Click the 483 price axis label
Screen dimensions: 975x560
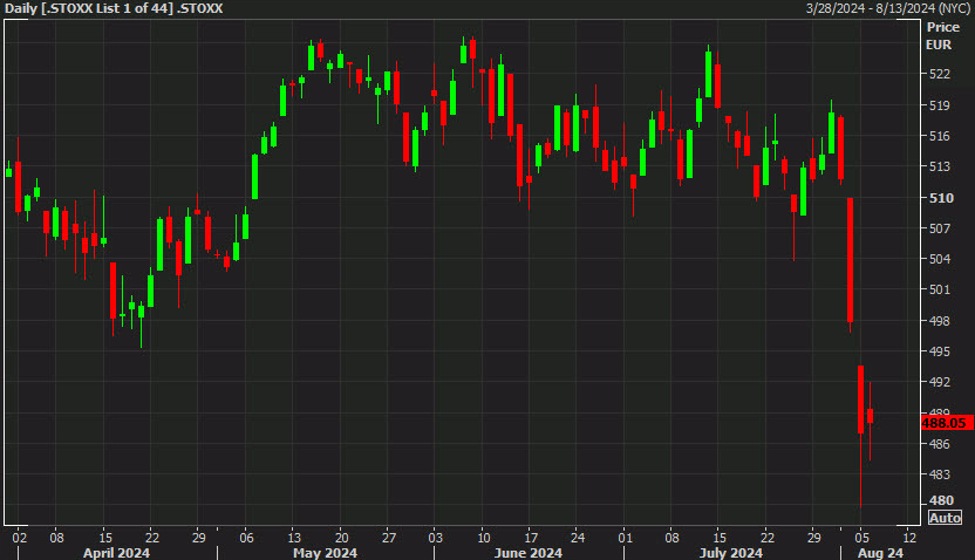coord(939,474)
